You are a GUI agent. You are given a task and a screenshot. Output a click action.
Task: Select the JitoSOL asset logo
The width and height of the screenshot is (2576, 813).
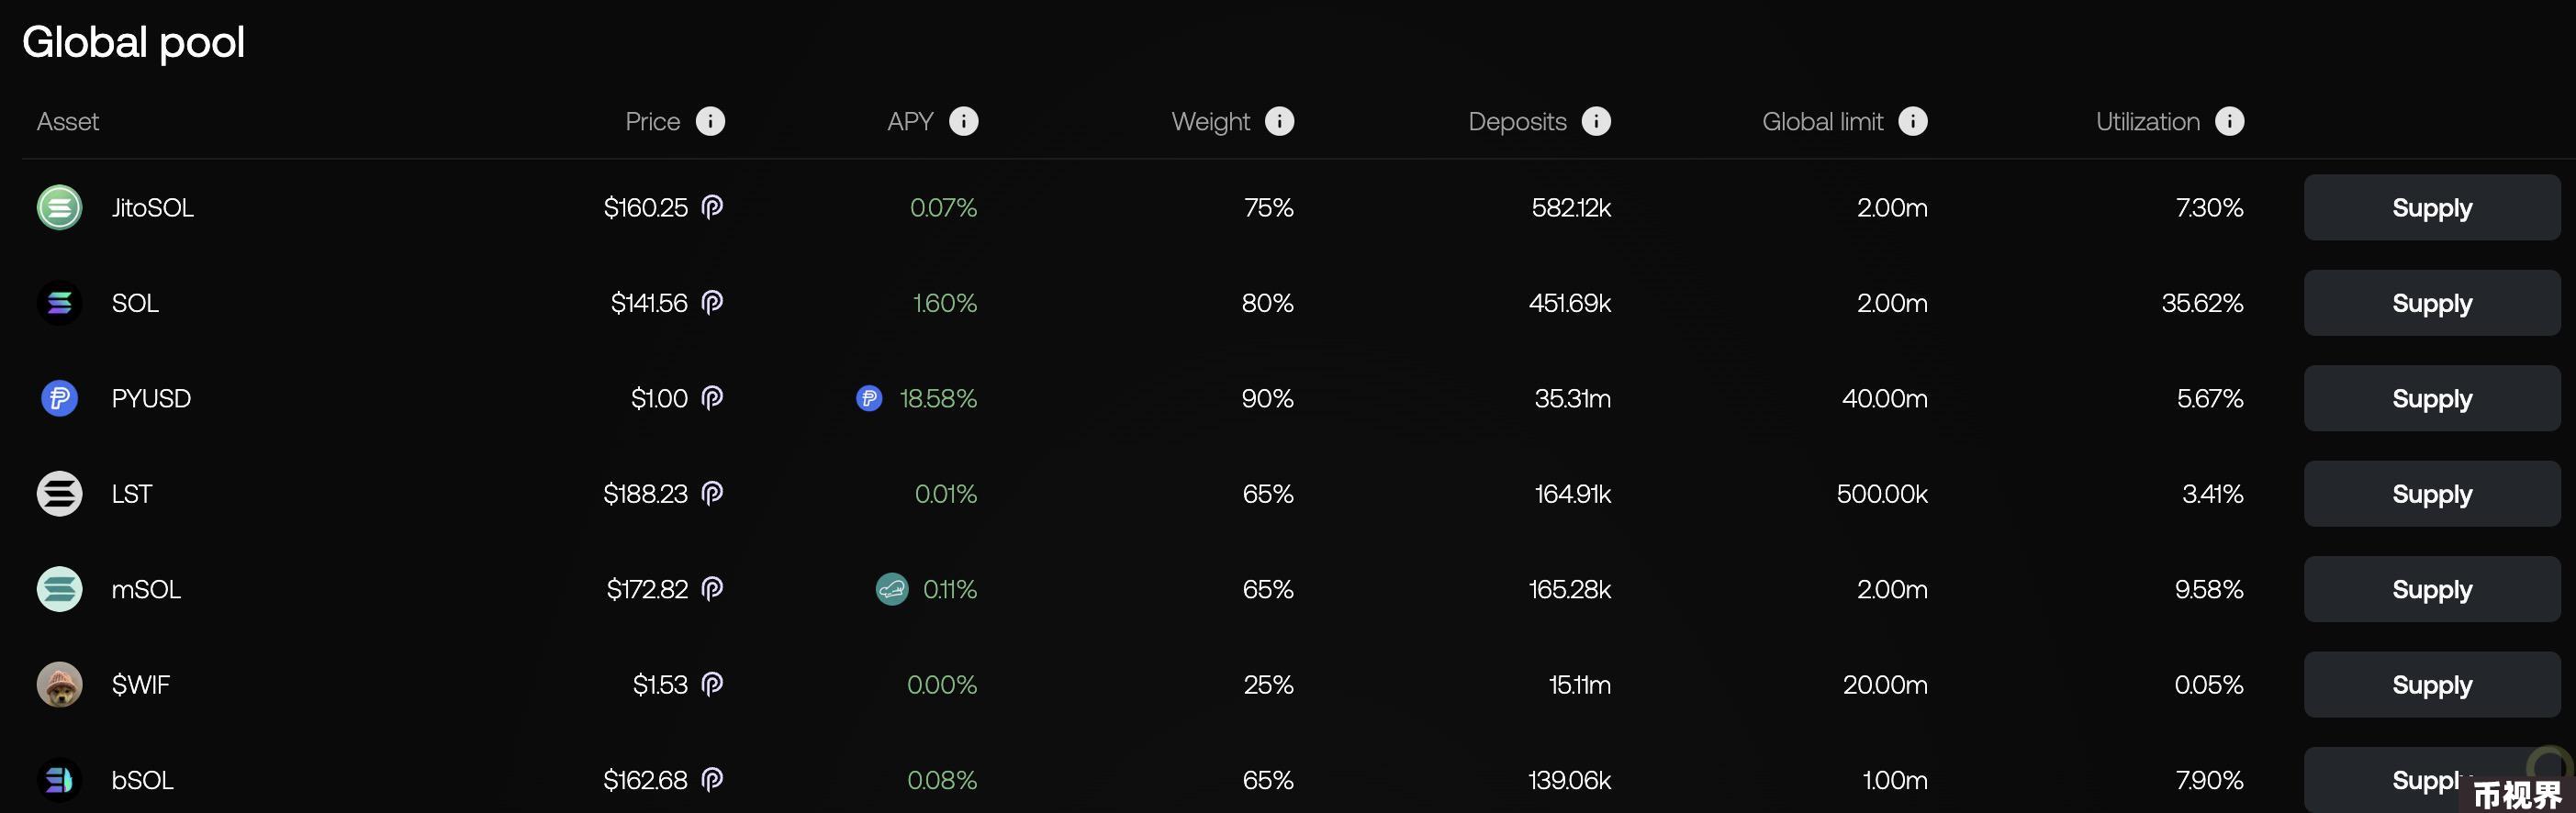[59, 207]
